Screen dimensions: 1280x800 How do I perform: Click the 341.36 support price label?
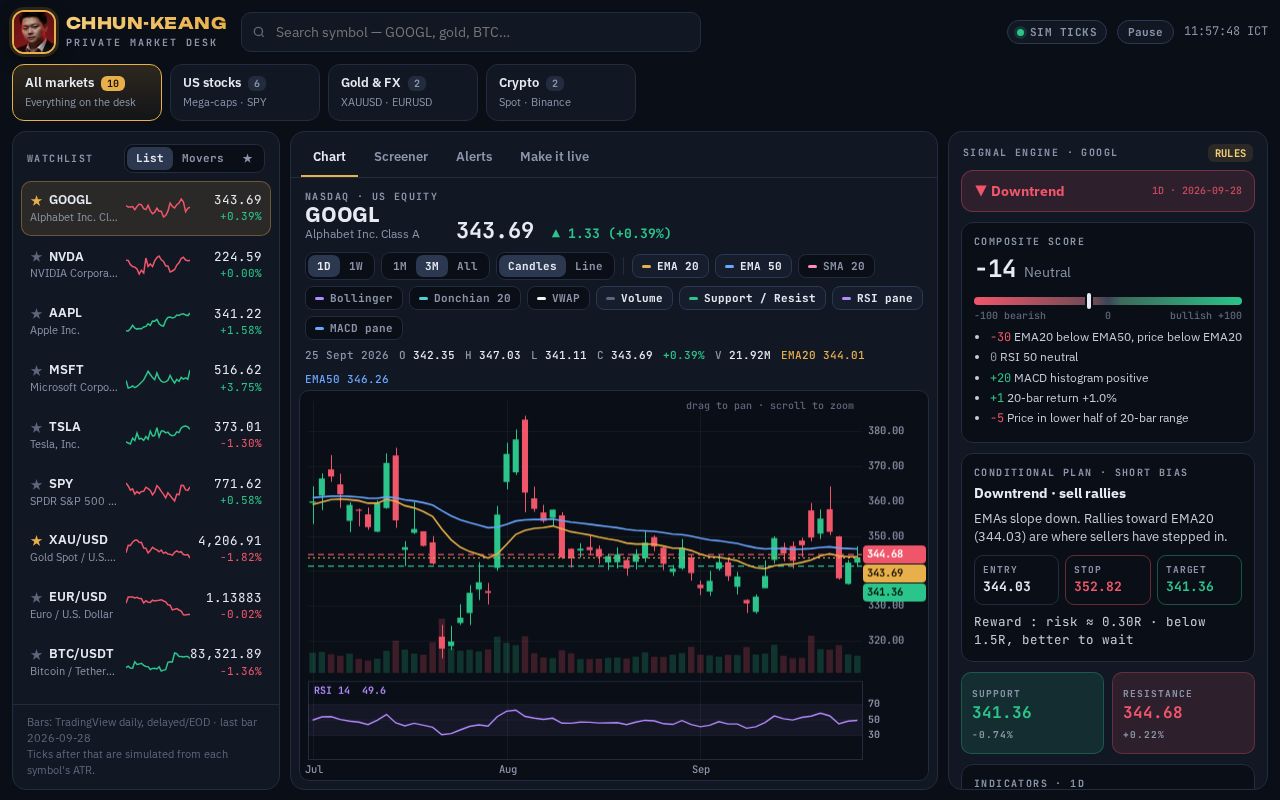(894, 592)
